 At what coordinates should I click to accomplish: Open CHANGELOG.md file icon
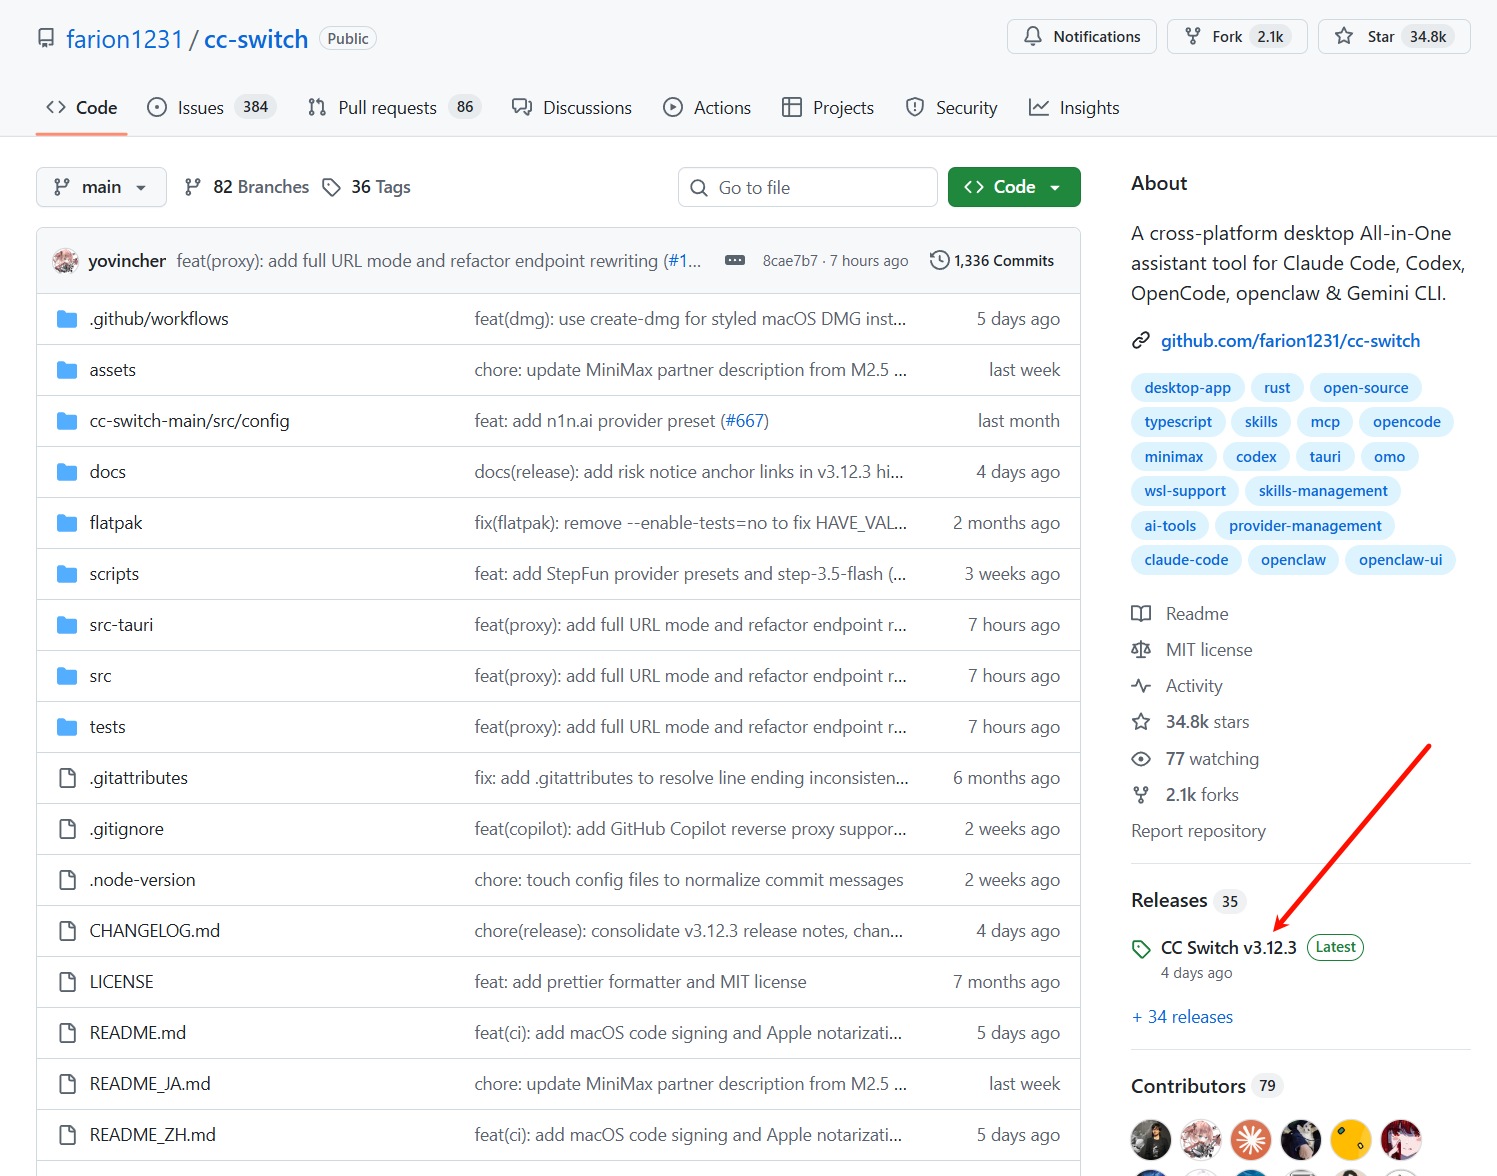[67, 931]
